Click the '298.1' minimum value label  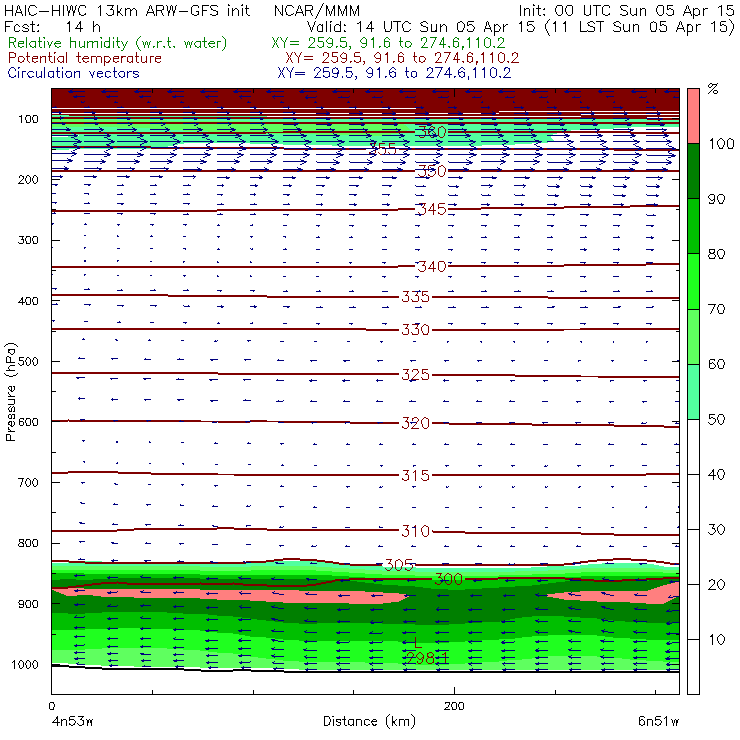point(427,658)
